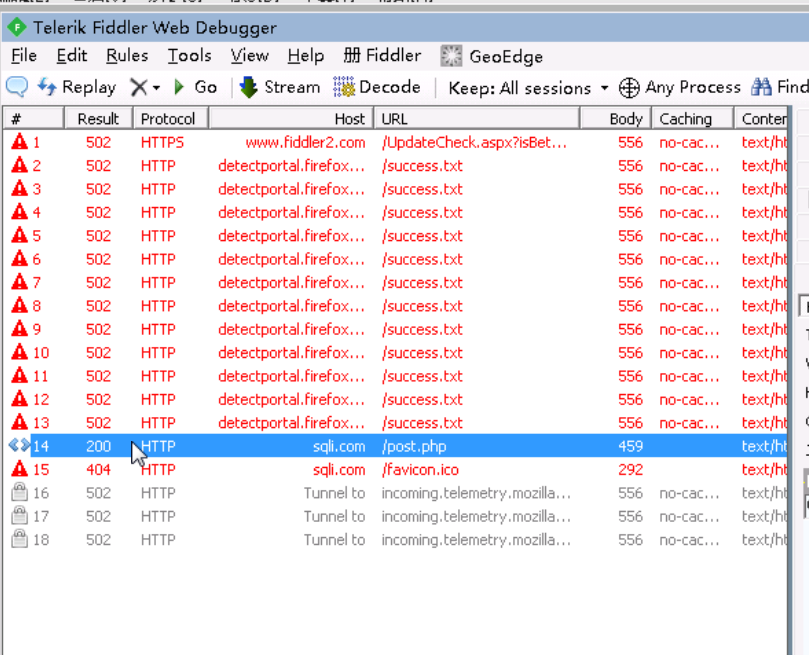
Task: Open the Rules menu
Action: point(127,55)
